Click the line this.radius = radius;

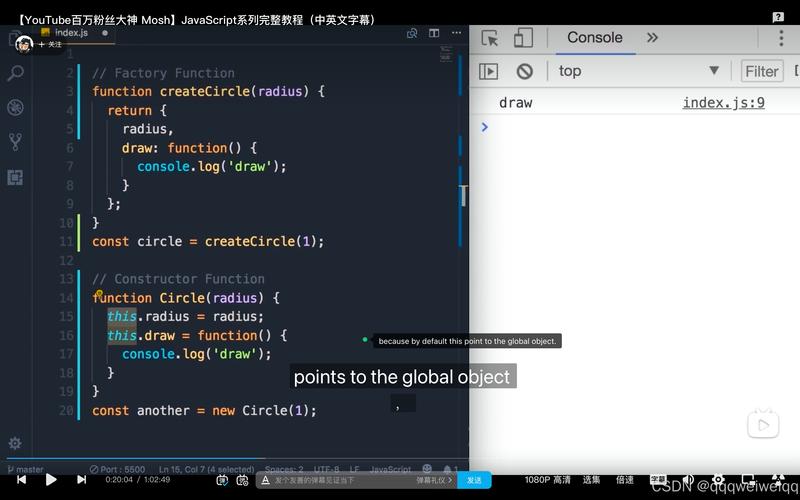coord(185,317)
